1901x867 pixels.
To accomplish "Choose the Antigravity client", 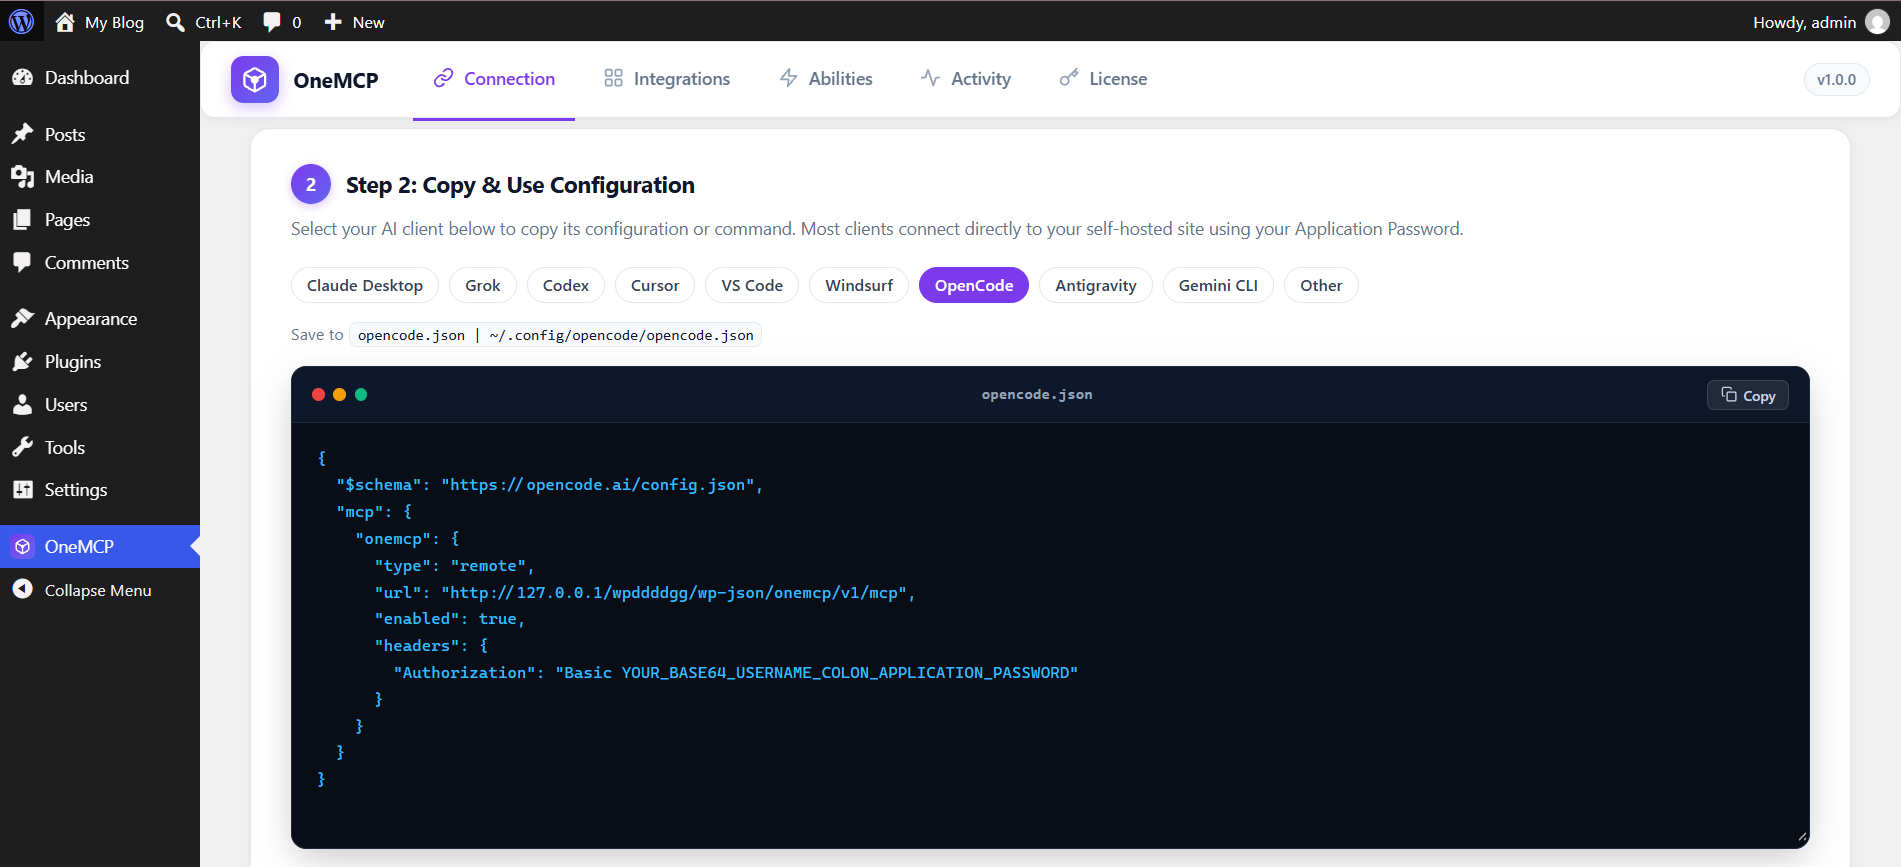I will tap(1096, 285).
